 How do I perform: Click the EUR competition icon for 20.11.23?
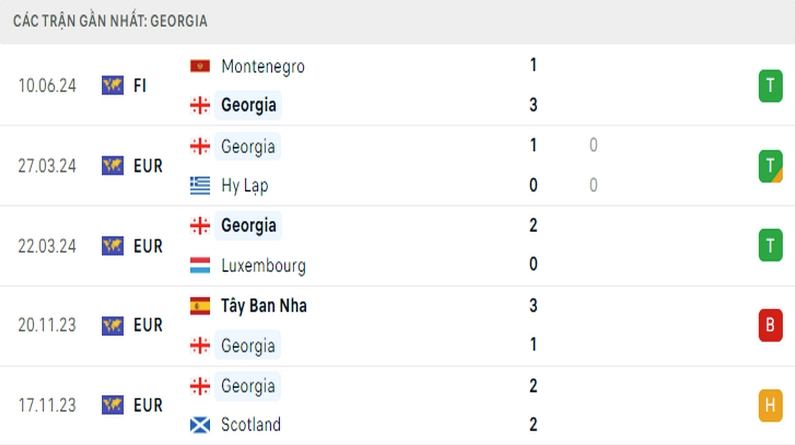[x=112, y=325]
